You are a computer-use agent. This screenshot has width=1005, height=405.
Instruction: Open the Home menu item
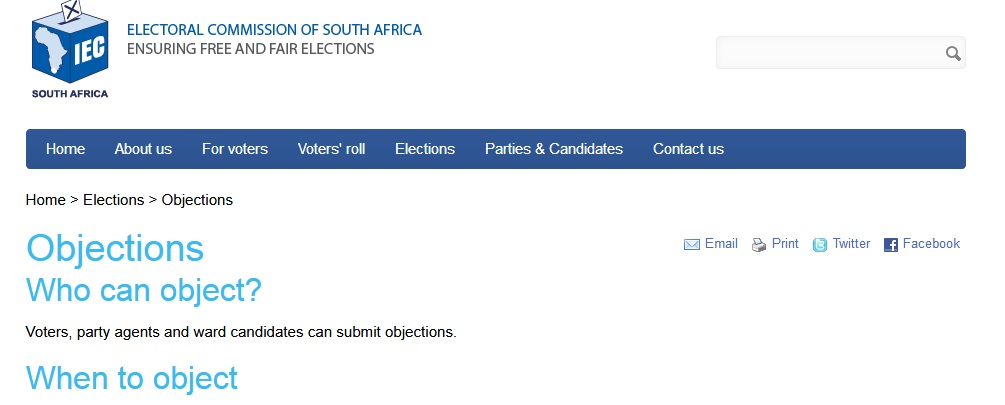(x=66, y=149)
